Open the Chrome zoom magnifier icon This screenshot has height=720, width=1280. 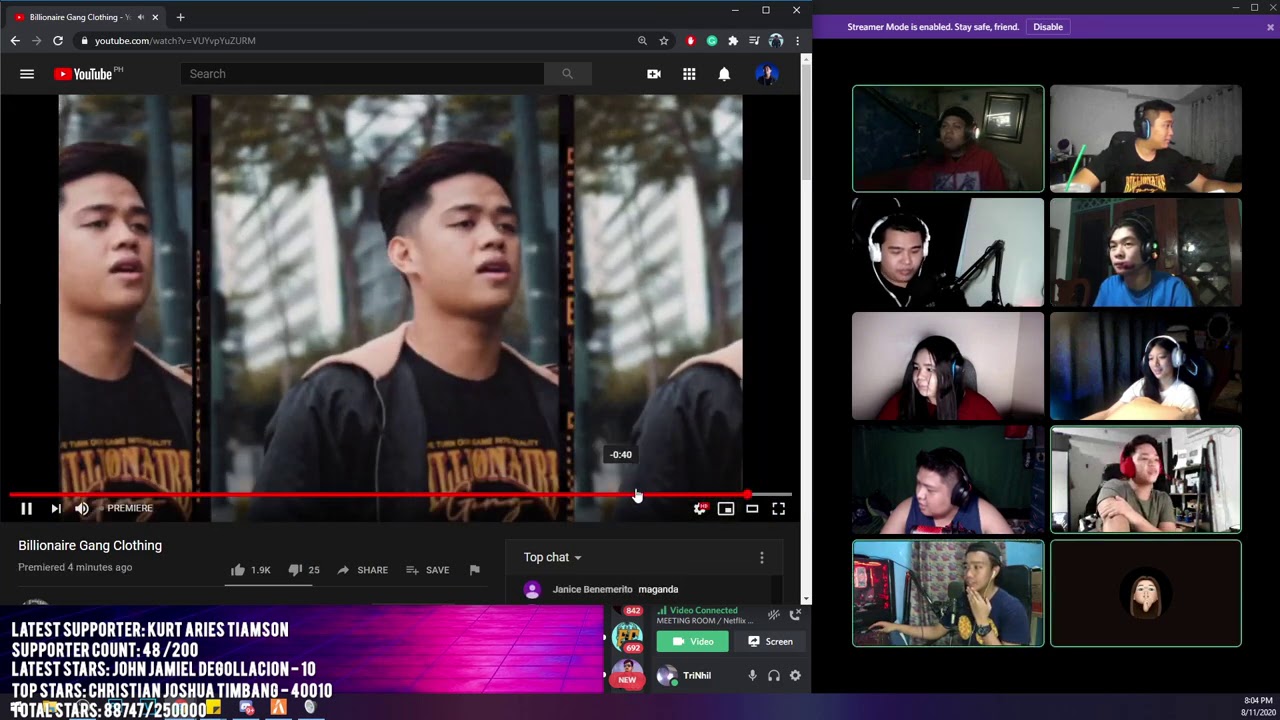point(642,41)
